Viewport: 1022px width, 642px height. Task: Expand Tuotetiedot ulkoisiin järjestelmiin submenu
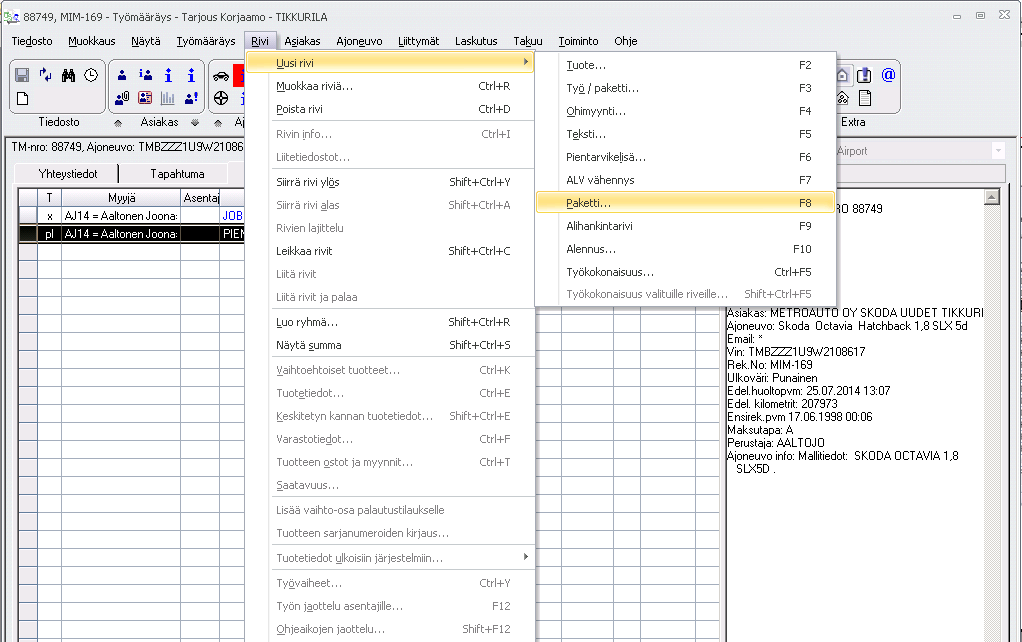[x=402, y=558]
